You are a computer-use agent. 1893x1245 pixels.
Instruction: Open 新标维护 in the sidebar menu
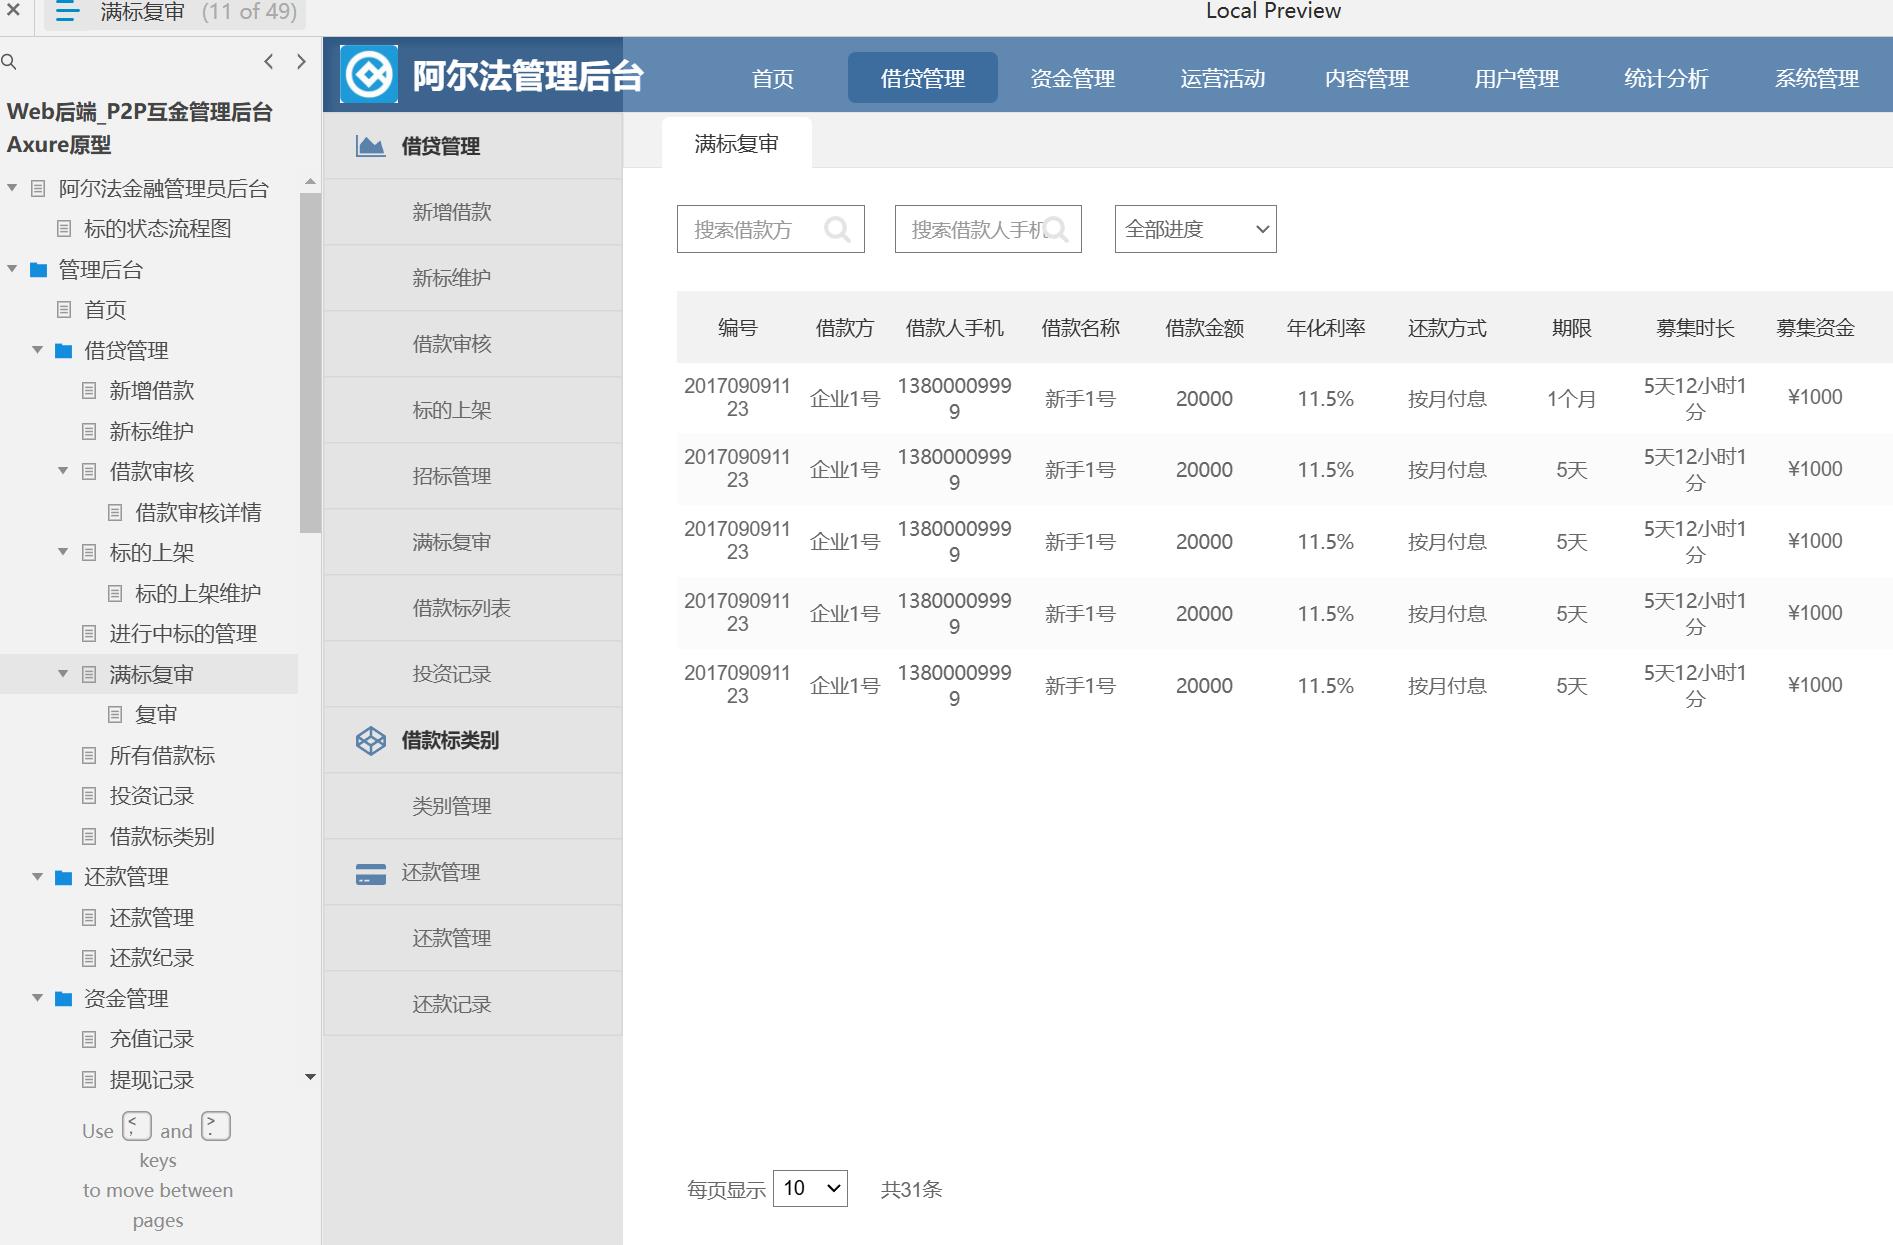(x=472, y=278)
